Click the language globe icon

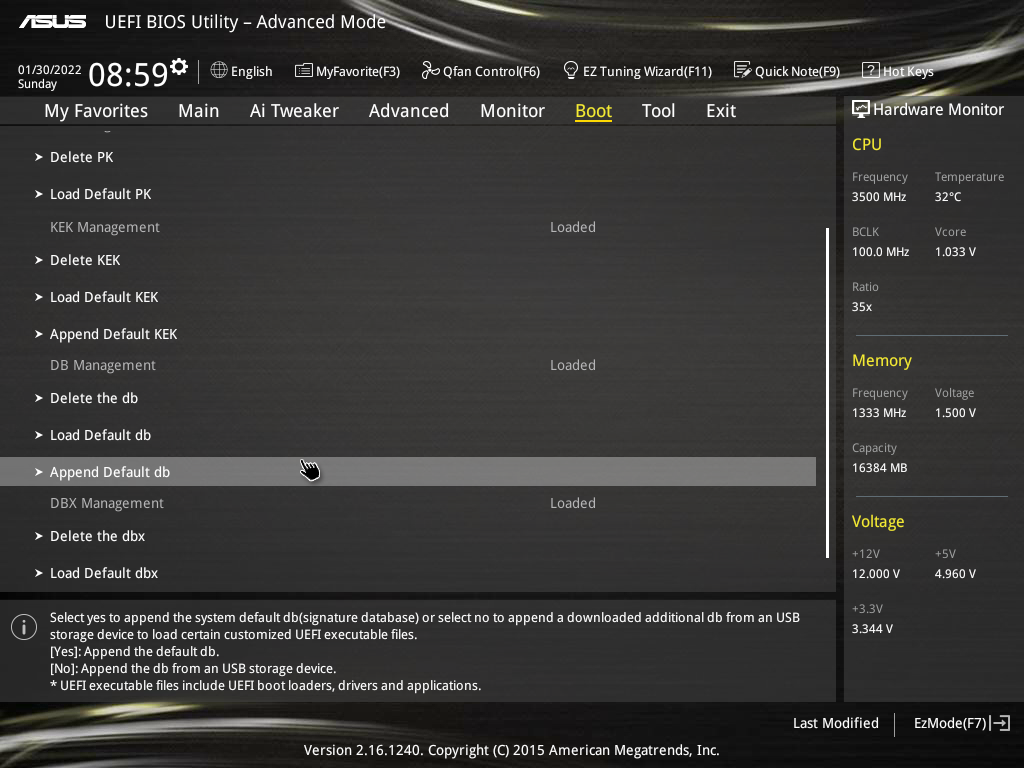(x=219, y=70)
